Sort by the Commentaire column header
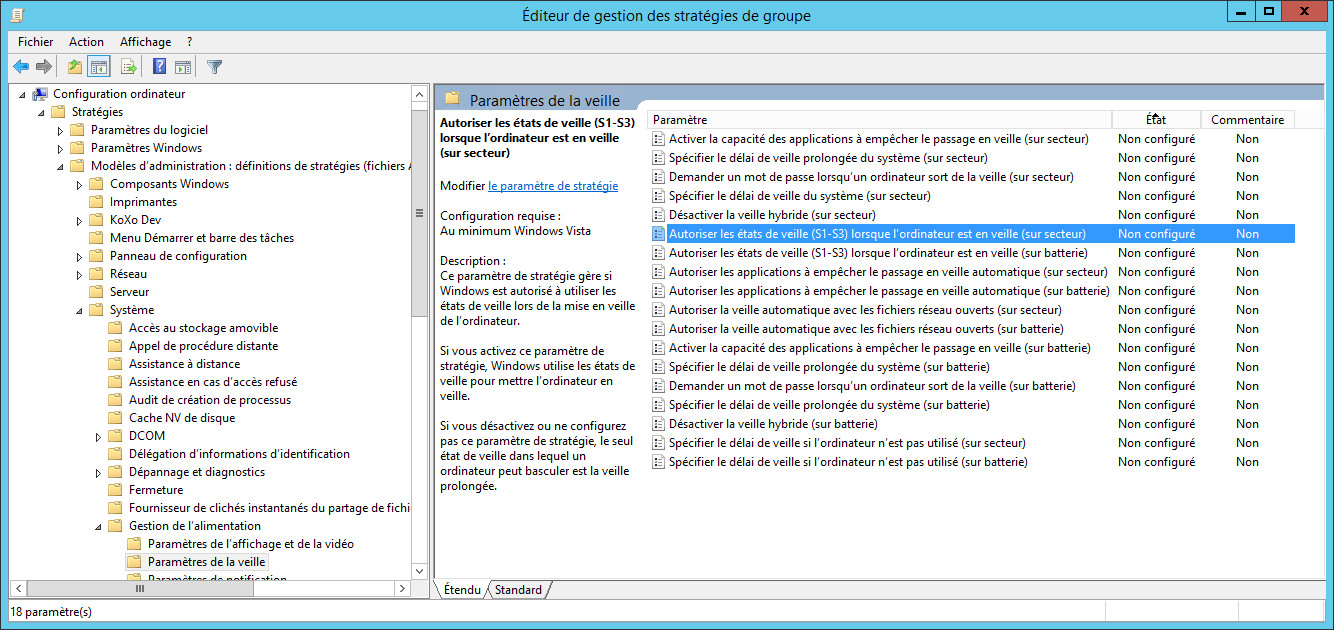 coord(1248,120)
